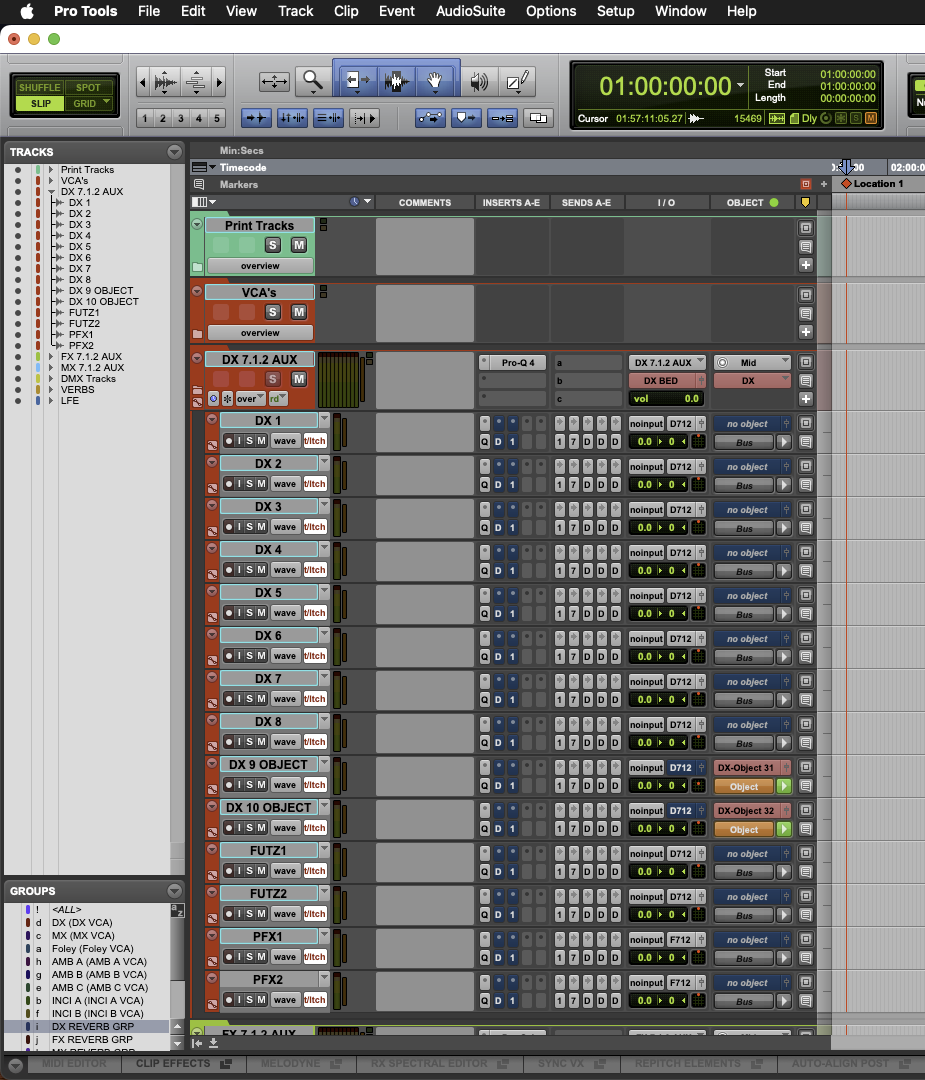Open the Setup menu
This screenshot has width=925, height=1080.
[615, 11]
